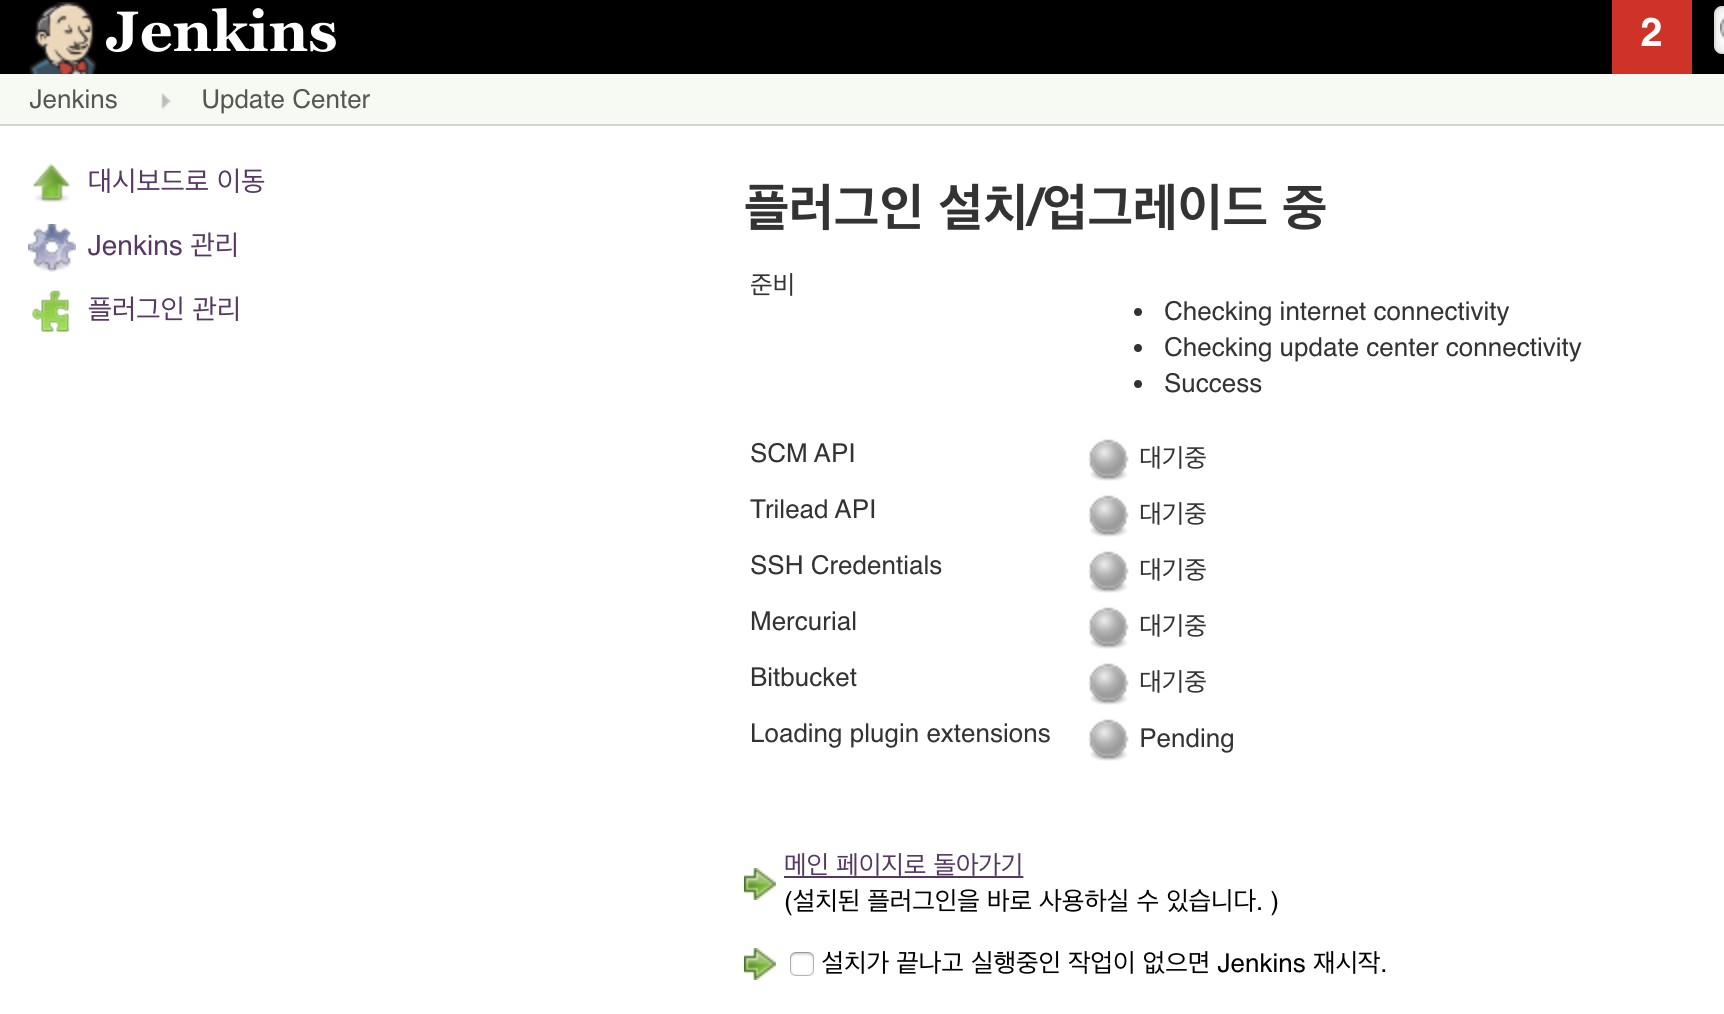Click Mercurial status ball icon

click(1107, 627)
